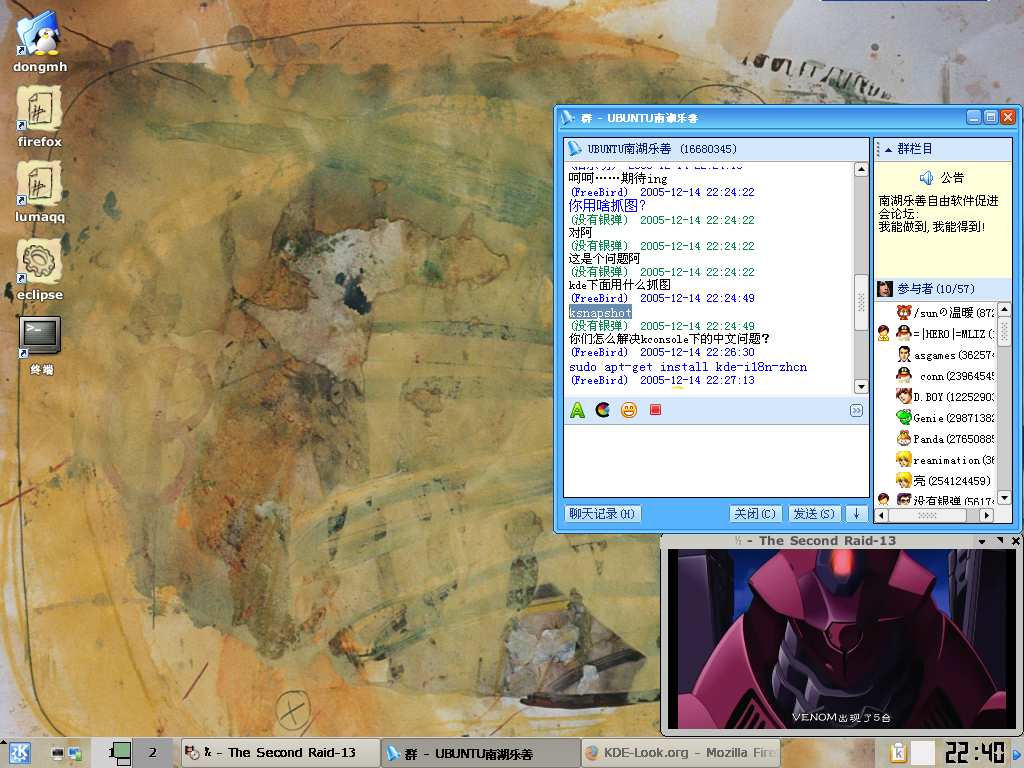The height and width of the screenshot is (768, 1024).
Task: Click the 'sudo apt-get install kde-i18n-zhcn' message
Action: 688,367
